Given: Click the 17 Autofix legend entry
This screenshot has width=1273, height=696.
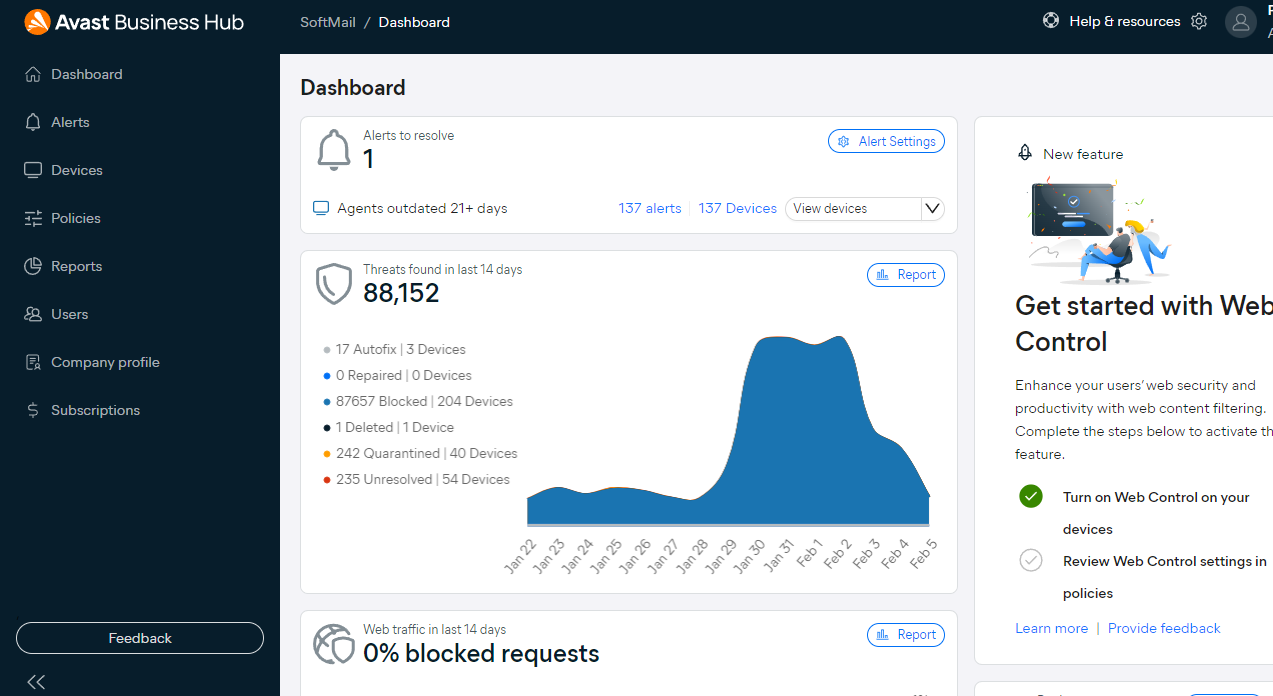Looking at the screenshot, I should click(x=394, y=349).
